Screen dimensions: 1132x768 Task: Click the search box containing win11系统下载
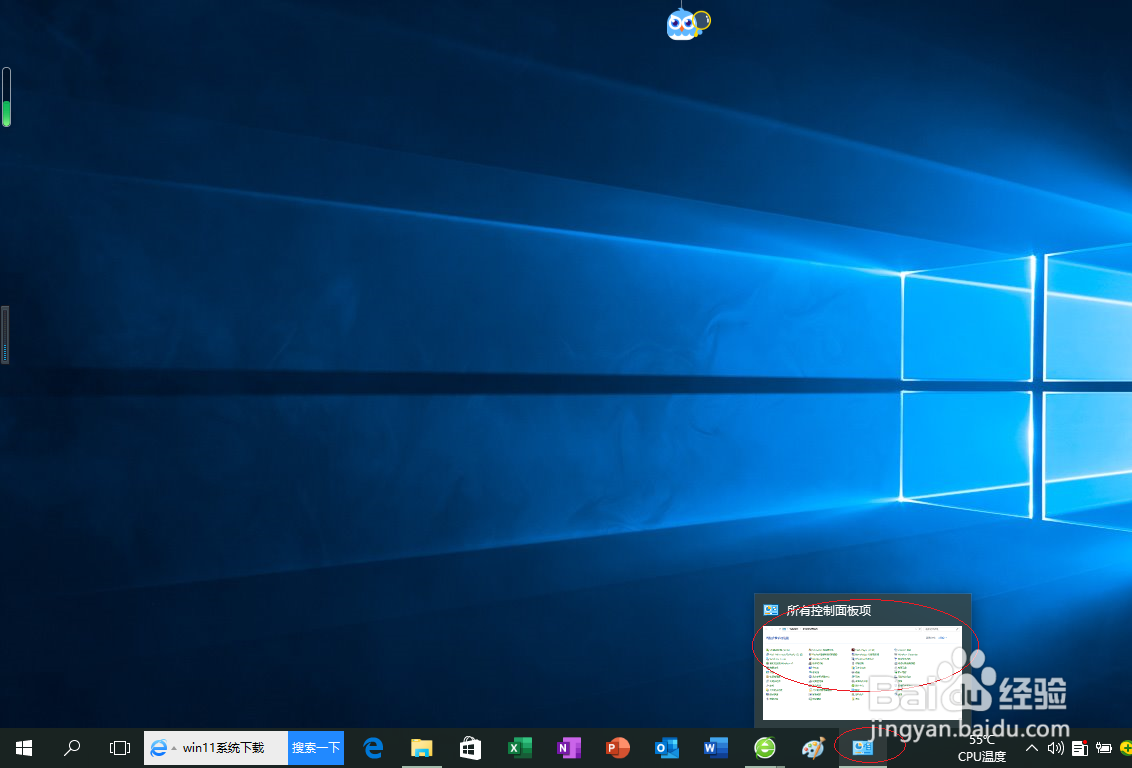coord(216,748)
